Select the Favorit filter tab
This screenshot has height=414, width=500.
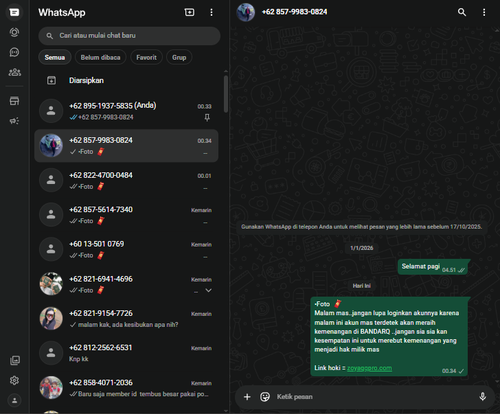pos(146,57)
